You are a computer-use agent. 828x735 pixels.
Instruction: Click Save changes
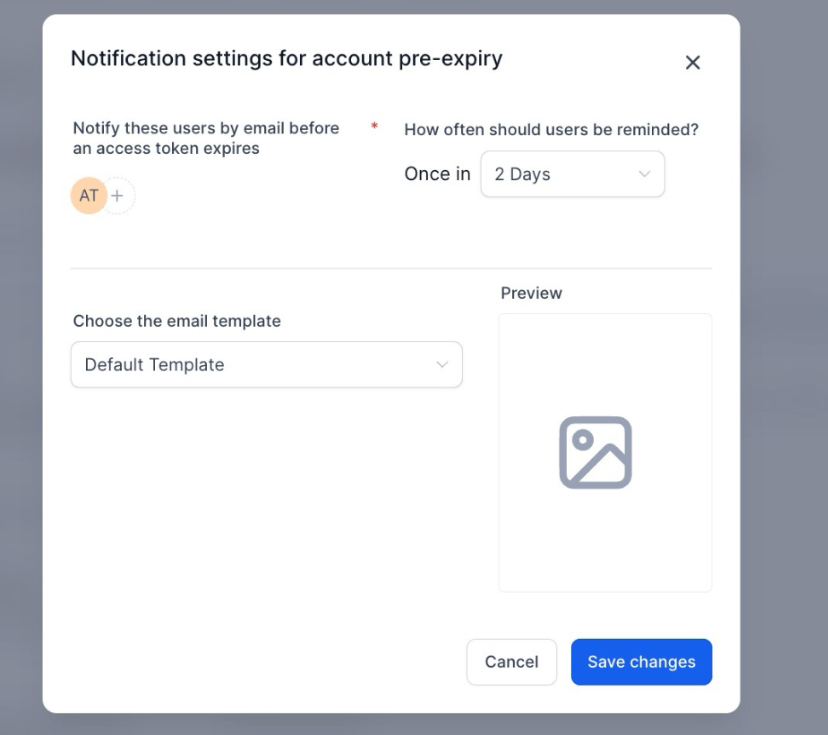[x=641, y=662]
